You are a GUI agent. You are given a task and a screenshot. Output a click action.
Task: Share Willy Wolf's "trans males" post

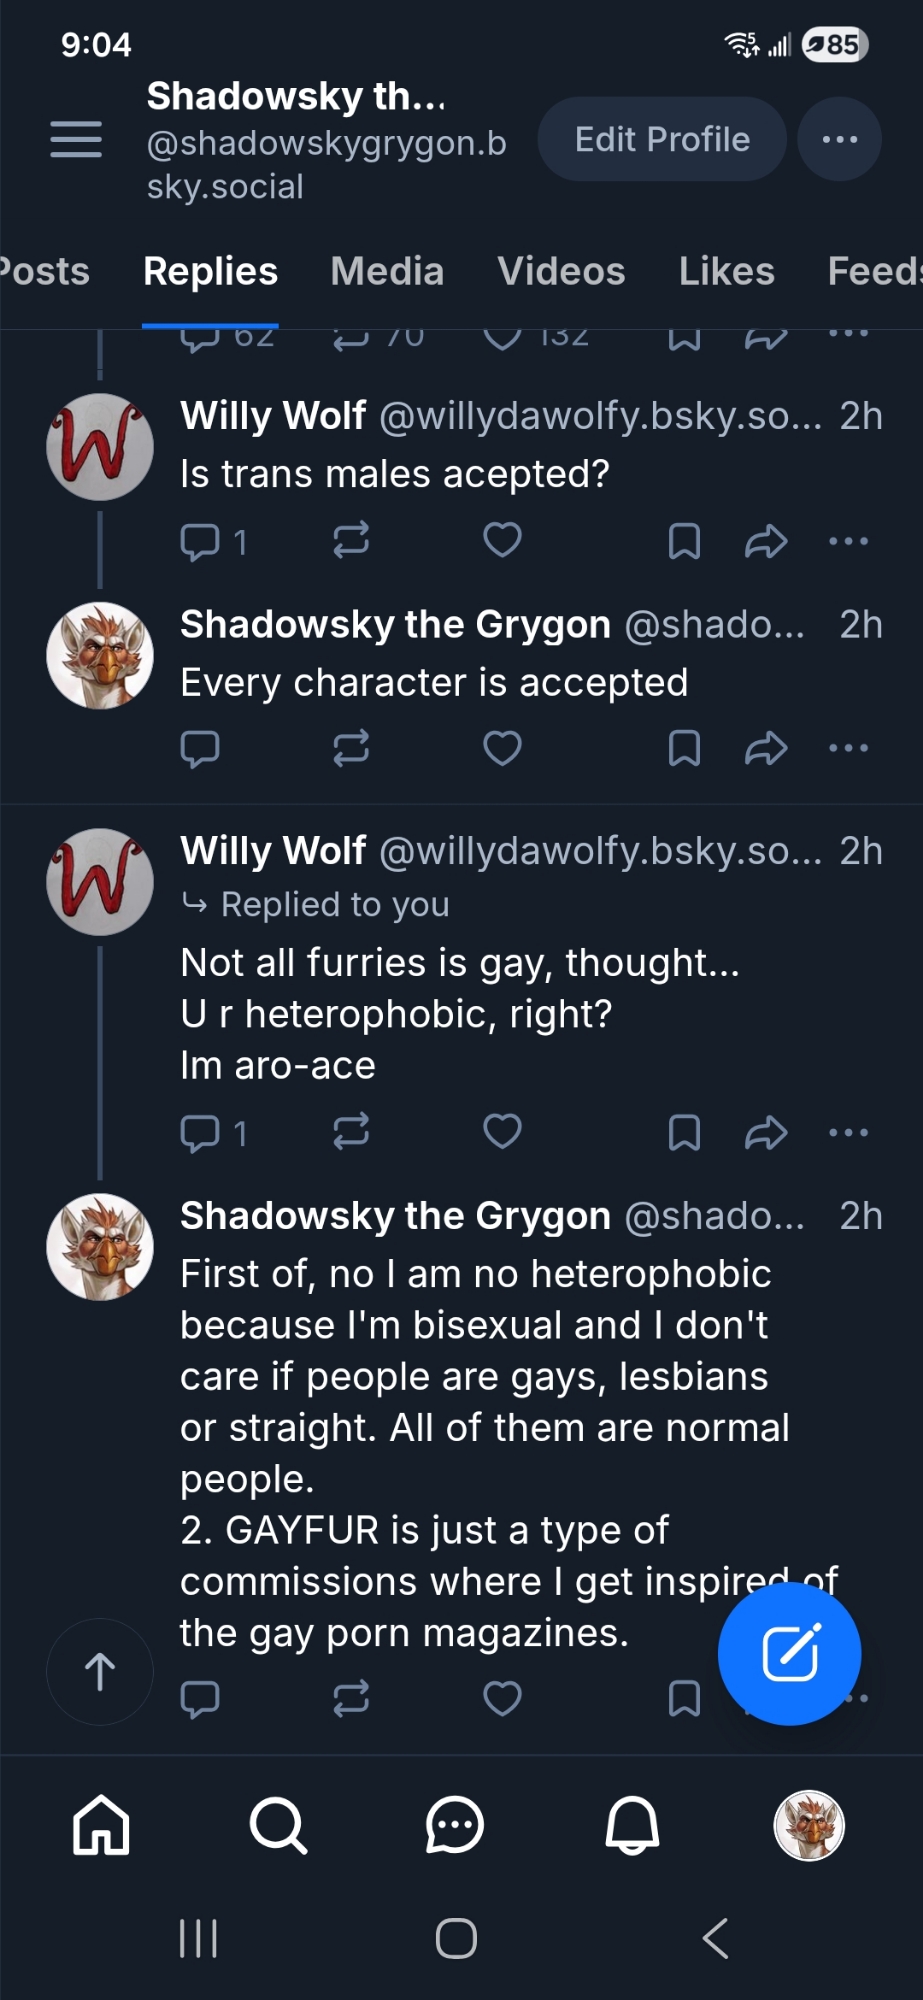pyautogui.click(x=766, y=541)
